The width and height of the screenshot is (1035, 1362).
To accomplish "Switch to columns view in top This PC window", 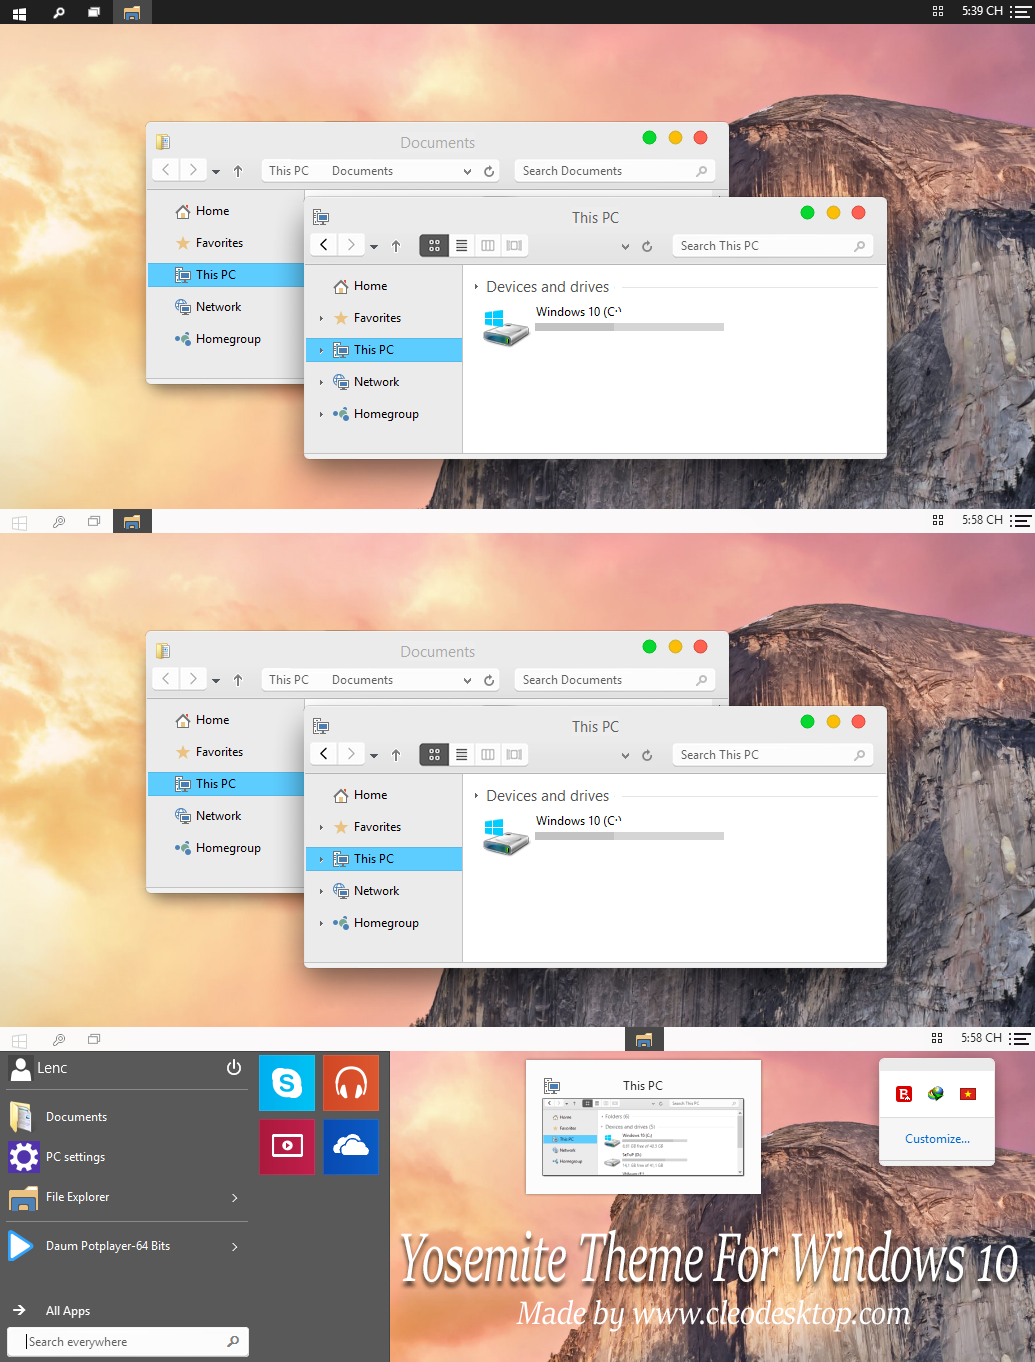I will tap(488, 245).
